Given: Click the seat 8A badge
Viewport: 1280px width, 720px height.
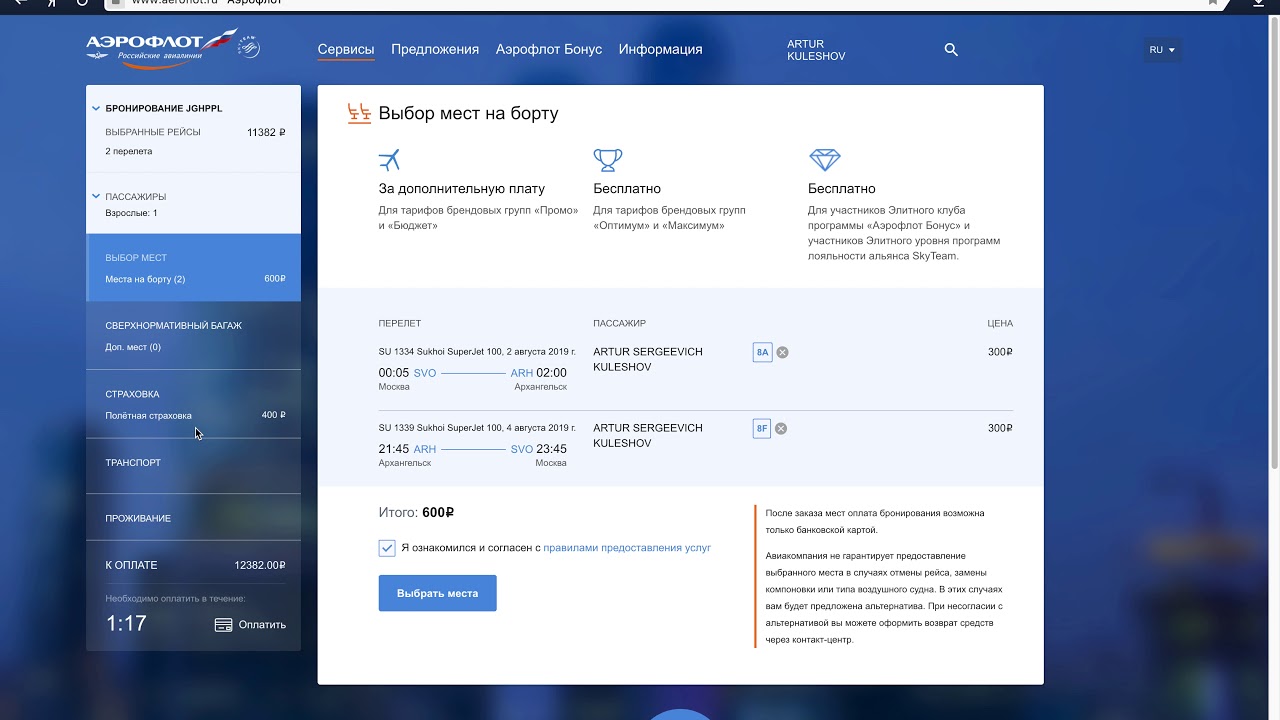Looking at the screenshot, I should tap(762, 352).
